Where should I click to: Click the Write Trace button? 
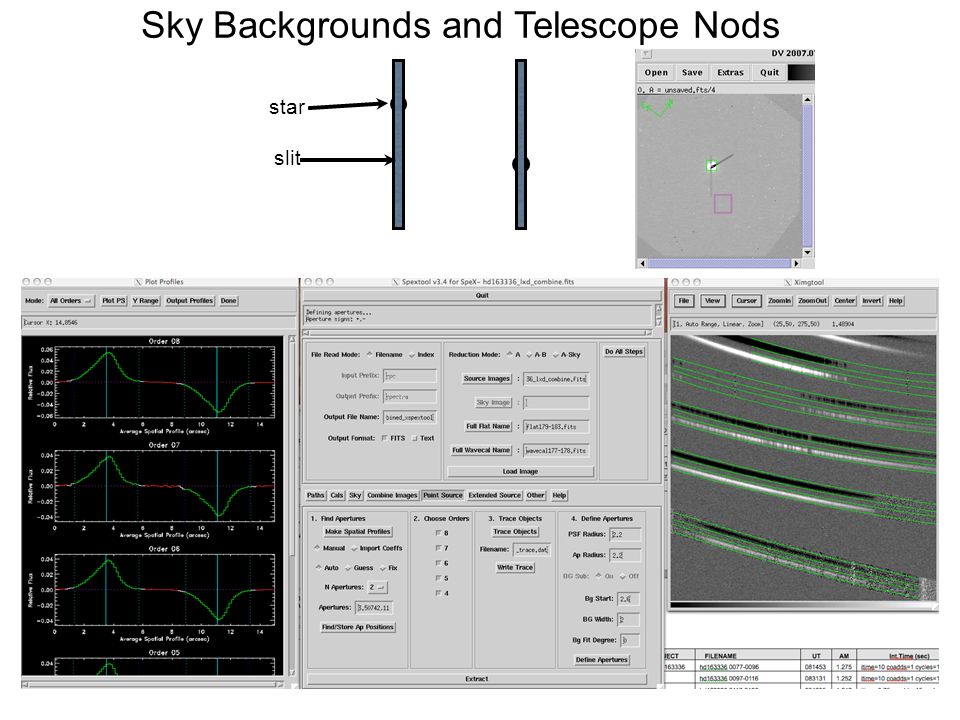(515, 568)
